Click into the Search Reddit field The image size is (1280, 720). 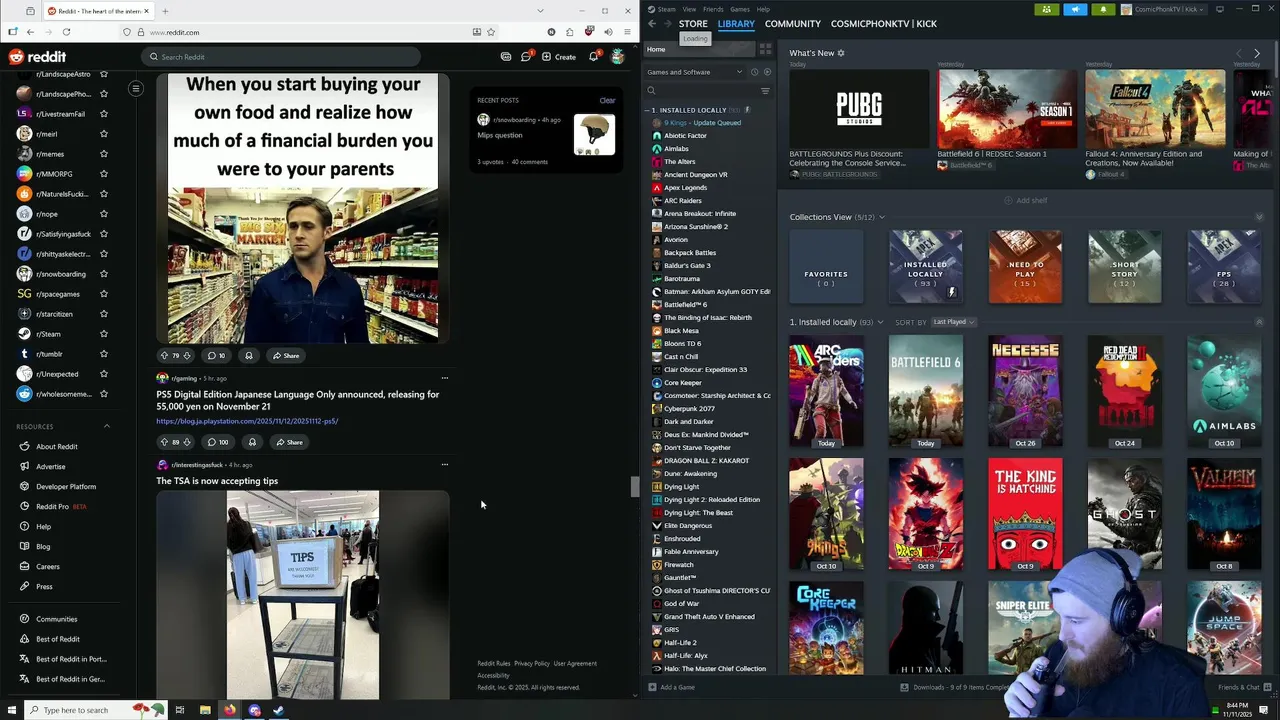coord(280,57)
